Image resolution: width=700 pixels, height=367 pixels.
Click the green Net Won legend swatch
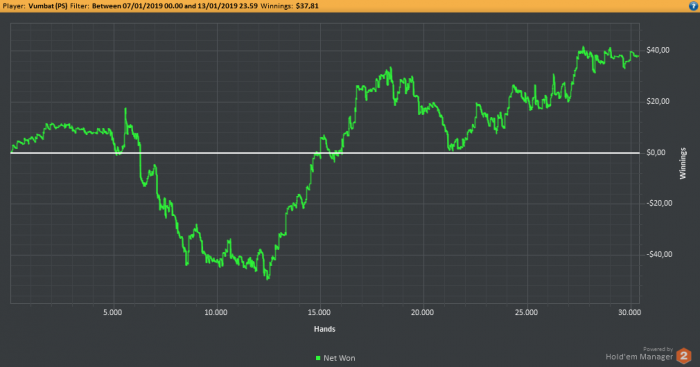point(318,358)
